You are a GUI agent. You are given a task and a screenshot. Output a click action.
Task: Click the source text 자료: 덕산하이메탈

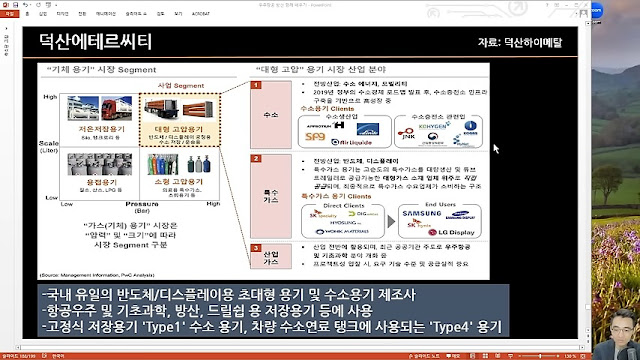click(520, 42)
